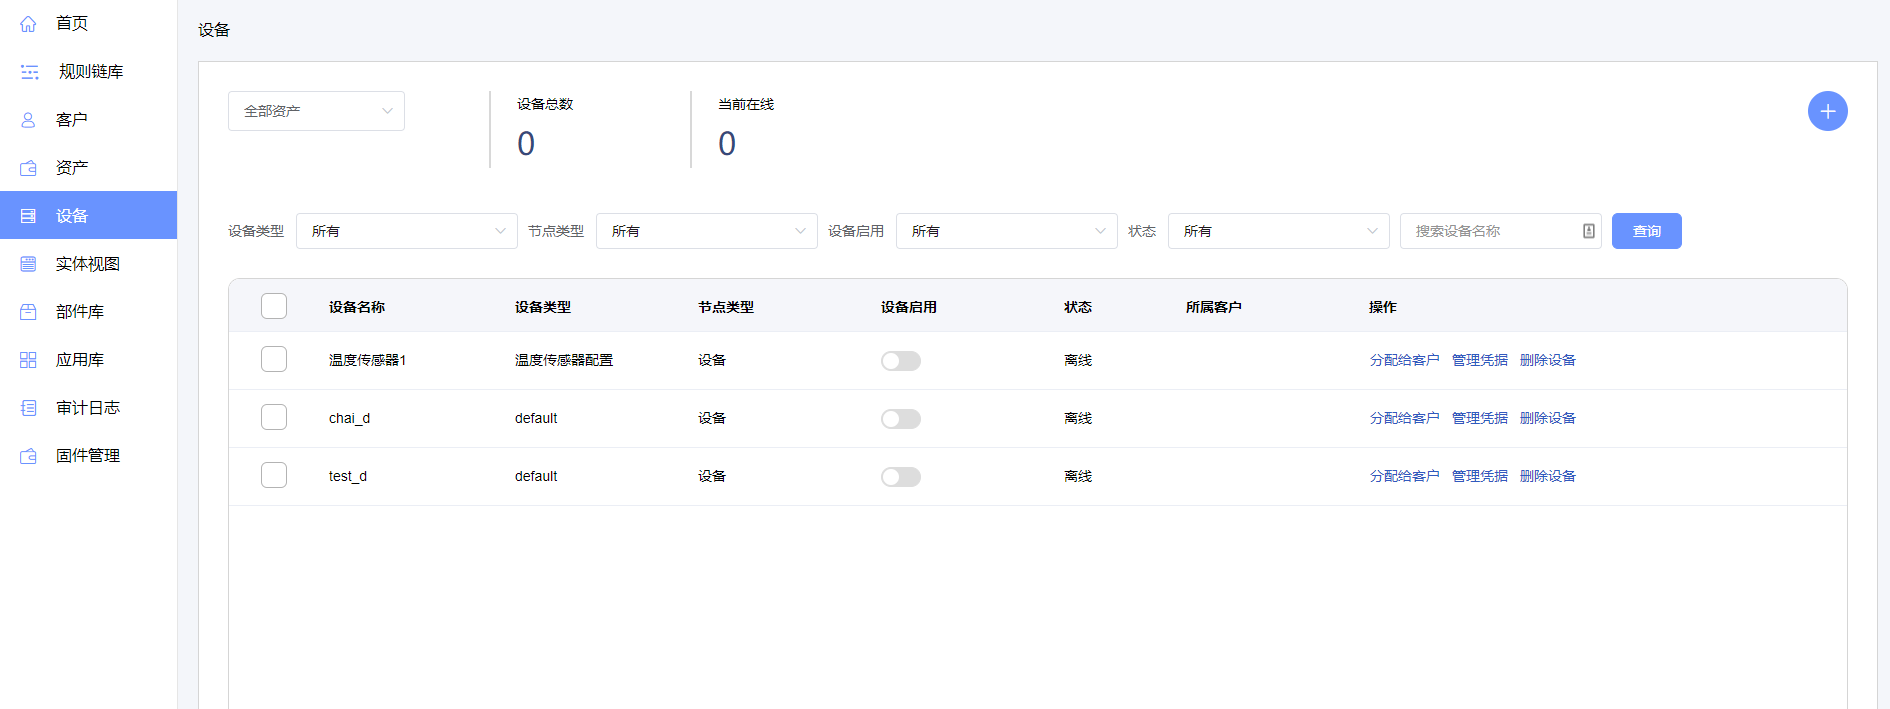Click 管理凭据 for chai_d
1890x709 pixels.
point(1479,418)
